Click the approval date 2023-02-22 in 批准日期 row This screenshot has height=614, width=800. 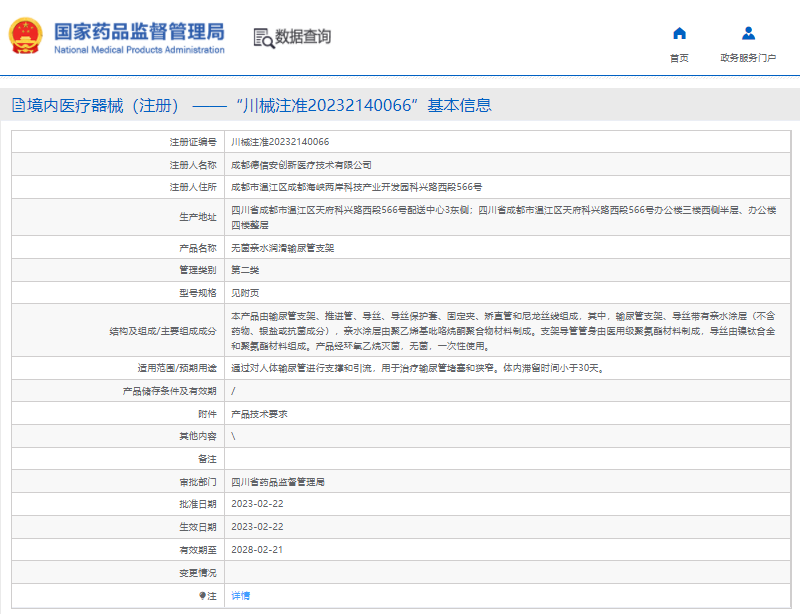tap(257, 504)
